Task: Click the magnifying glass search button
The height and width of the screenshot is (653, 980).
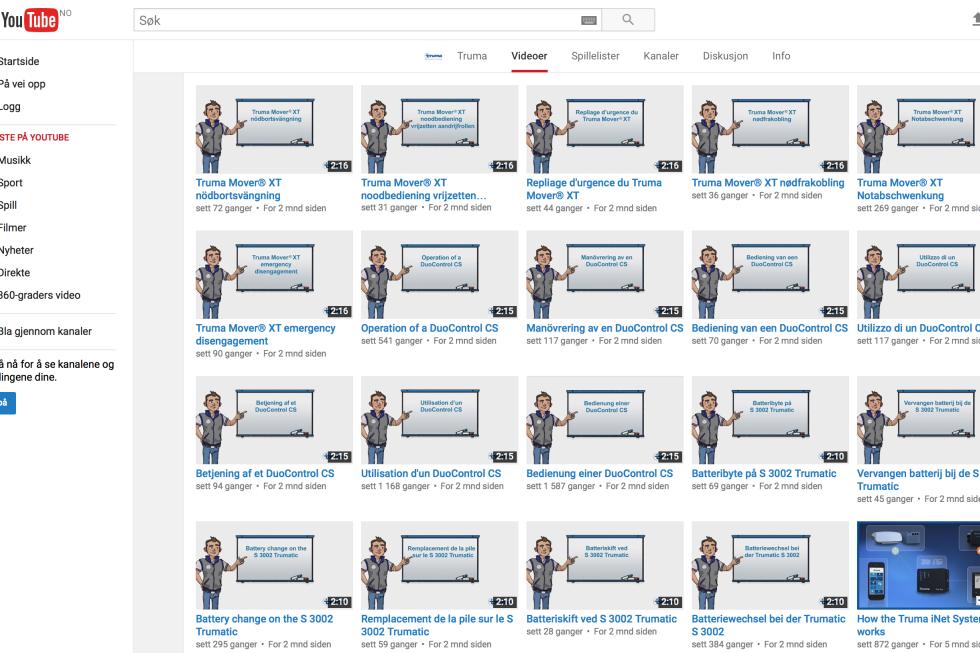Action: 628,20
